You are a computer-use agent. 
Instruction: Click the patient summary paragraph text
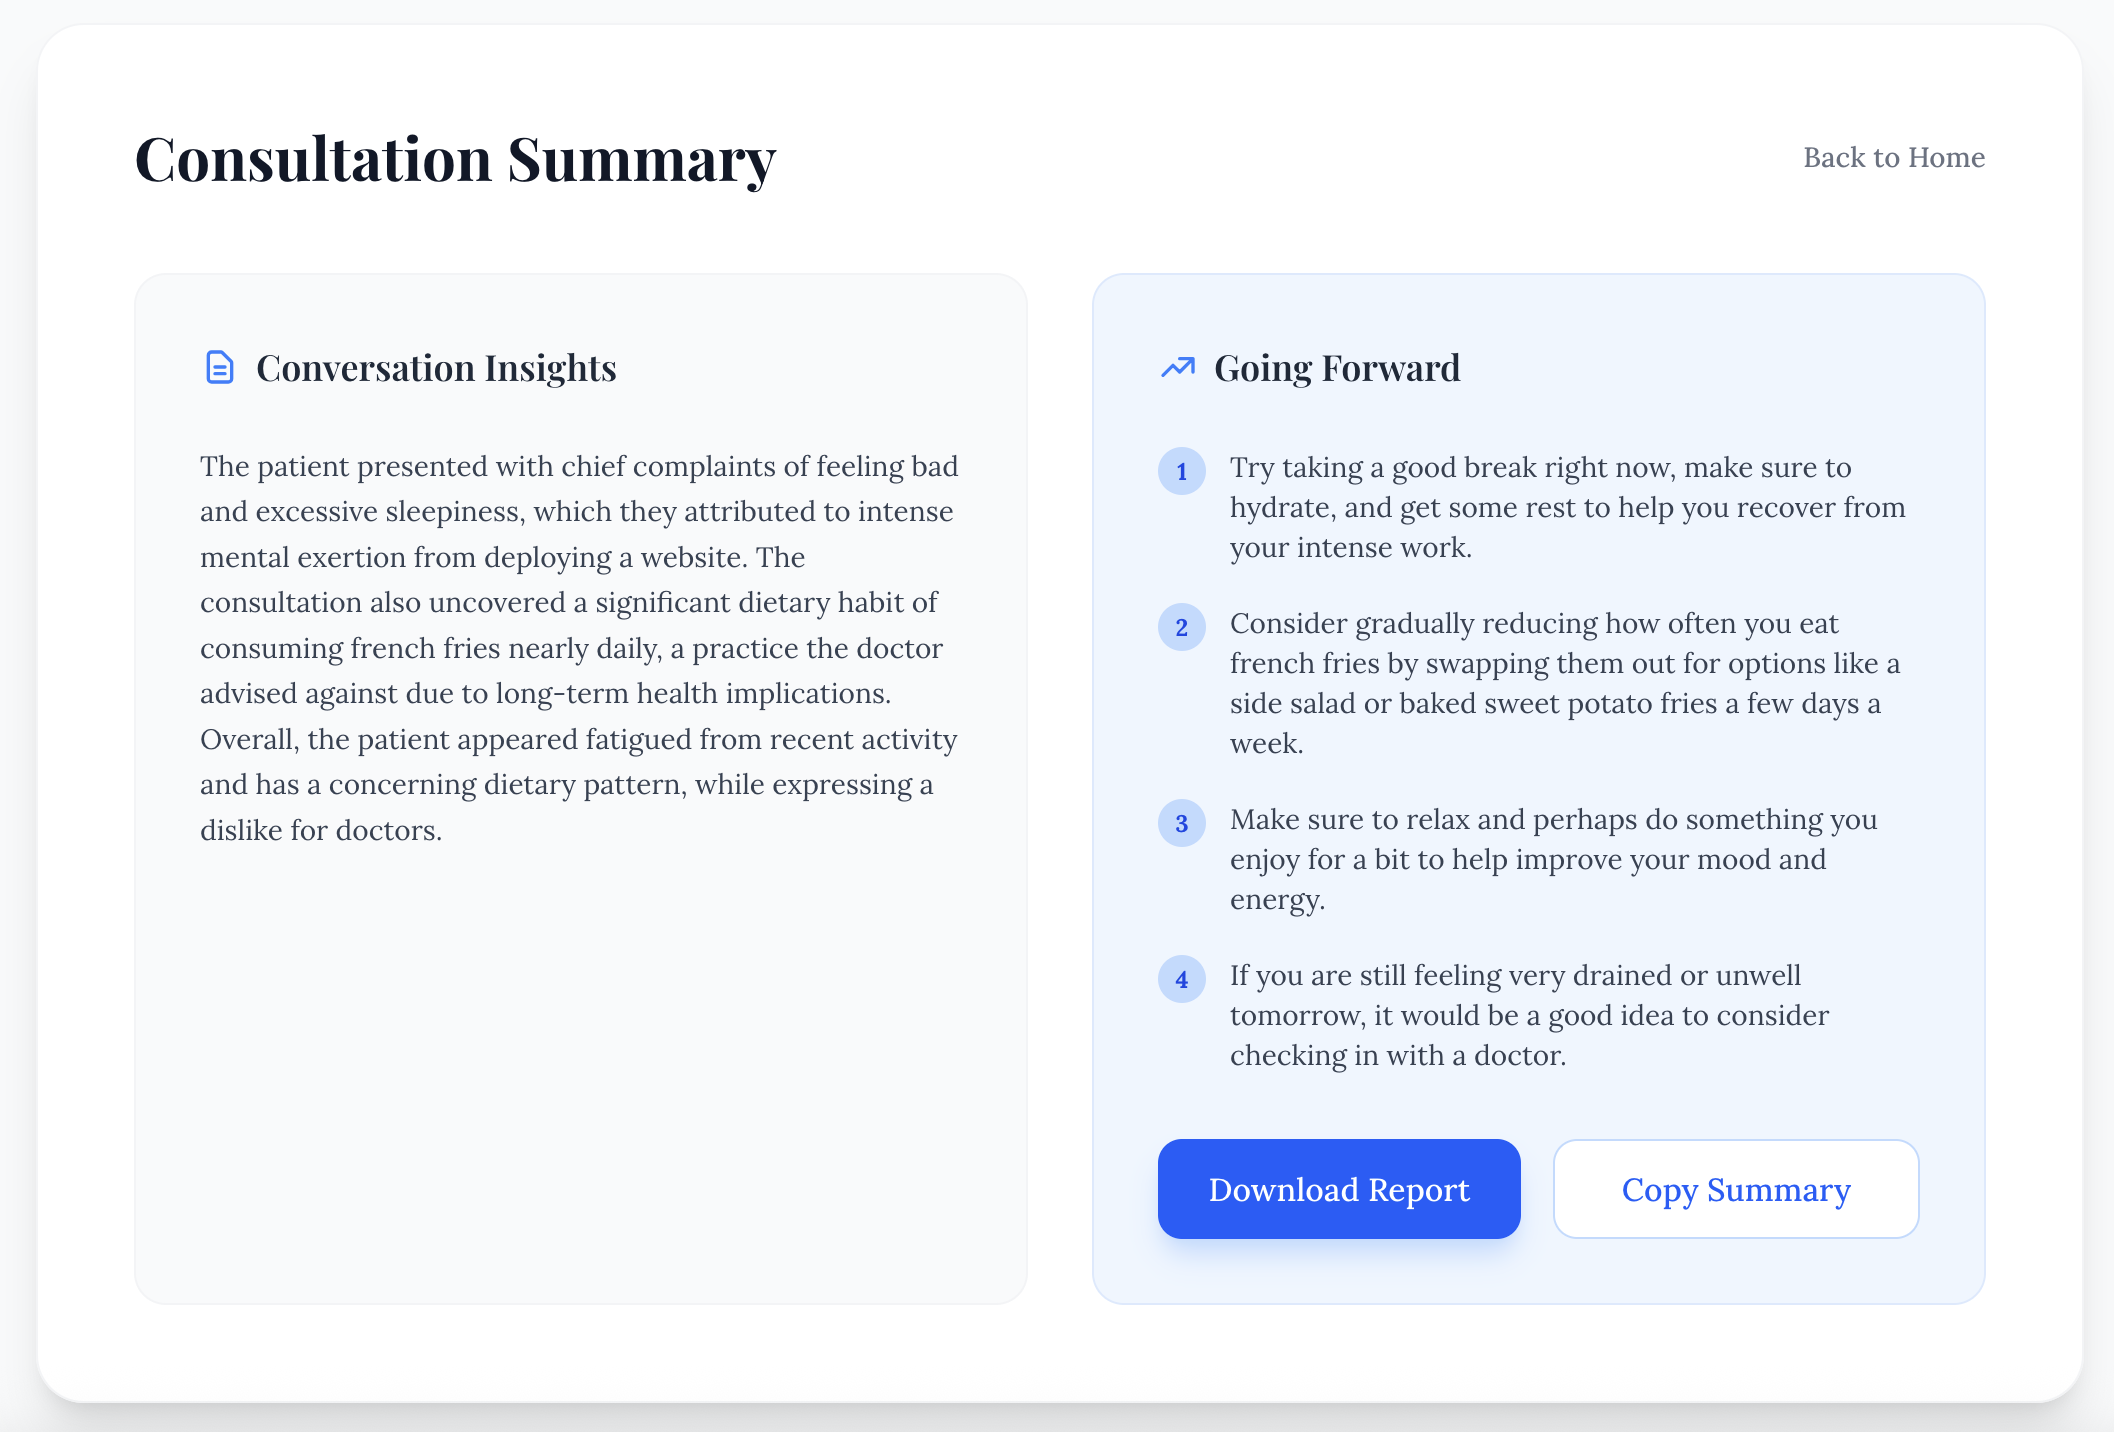coord(578,647)
